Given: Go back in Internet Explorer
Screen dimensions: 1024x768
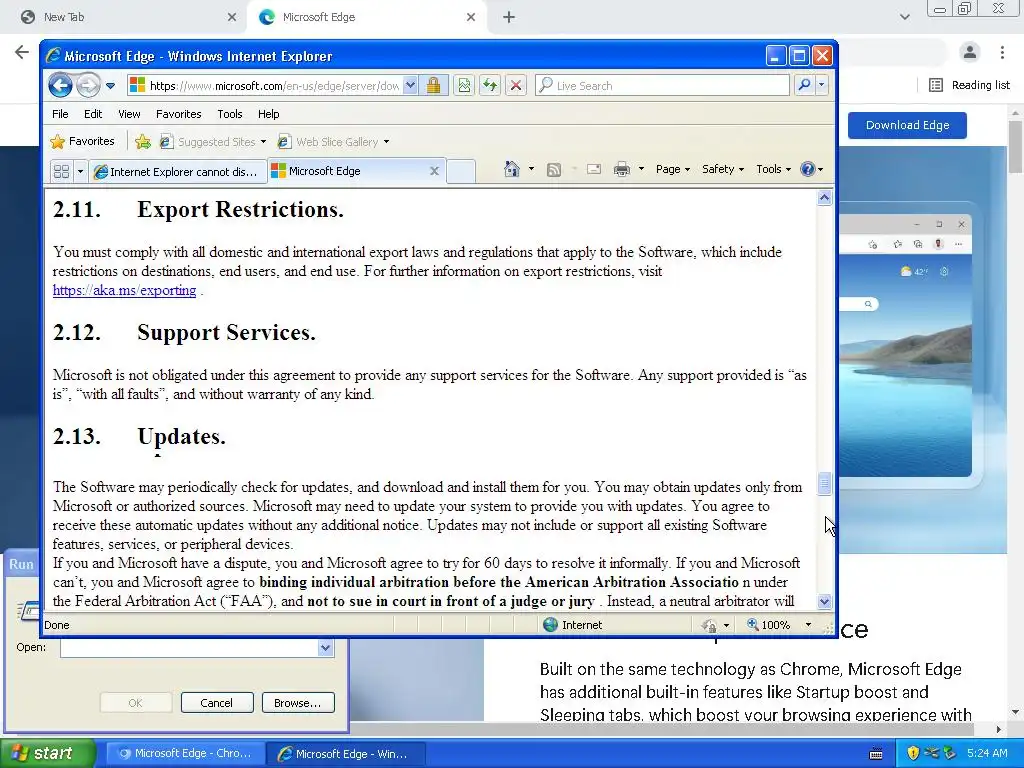Looking at the screenshot, I should point(60,85).
